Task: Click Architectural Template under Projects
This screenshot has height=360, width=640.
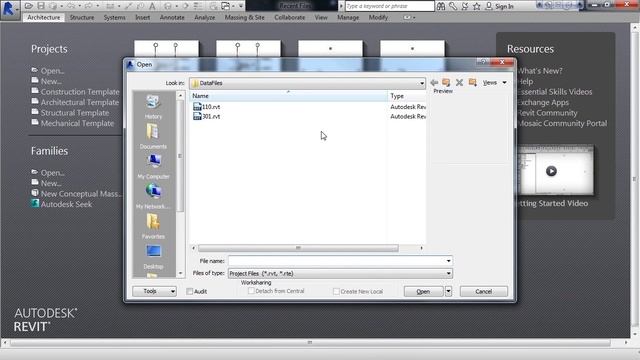Action: (80, 102)
